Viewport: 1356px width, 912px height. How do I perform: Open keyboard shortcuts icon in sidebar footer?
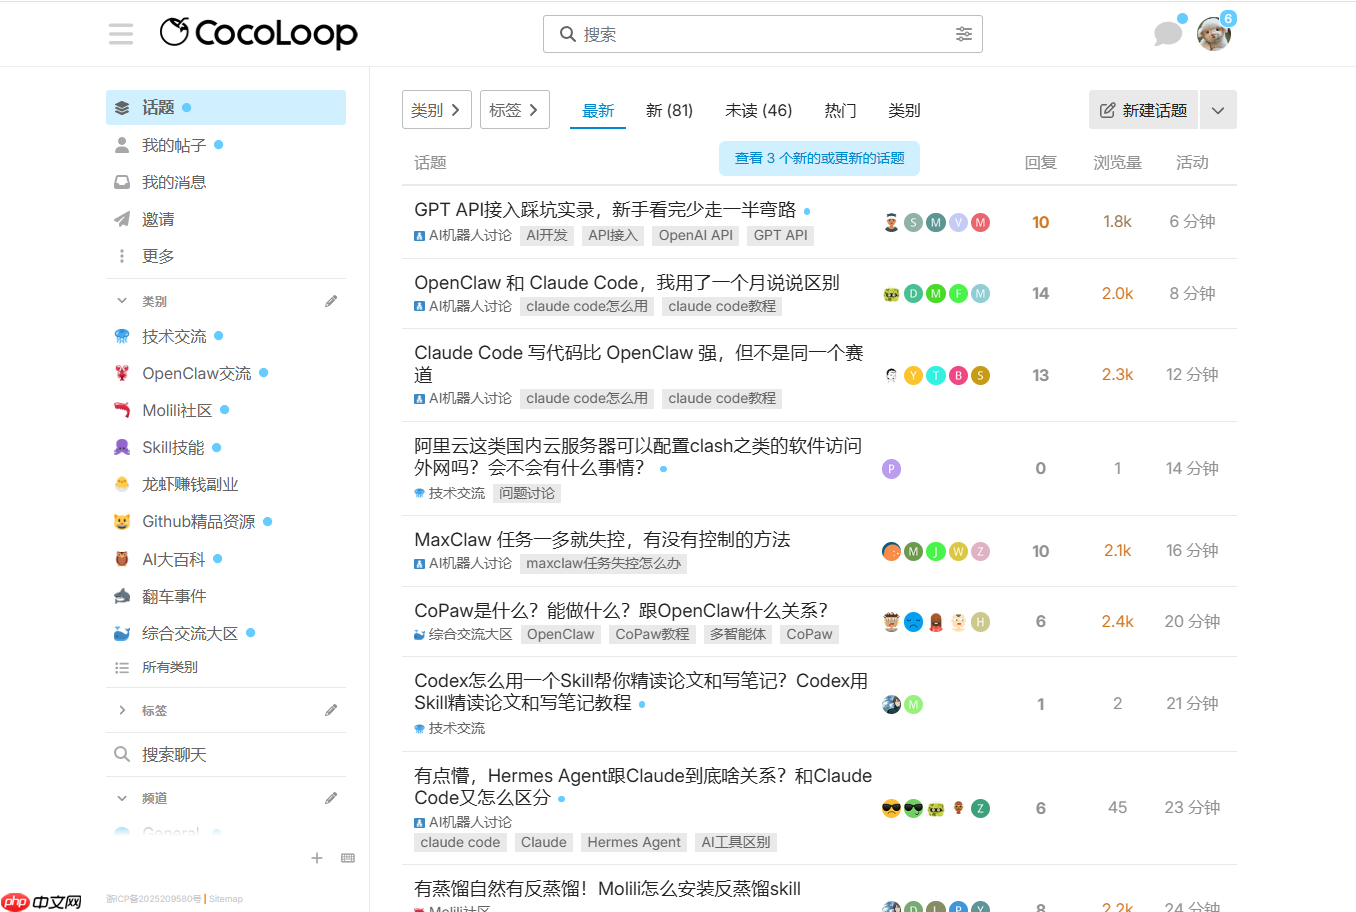tap(348, 858)
